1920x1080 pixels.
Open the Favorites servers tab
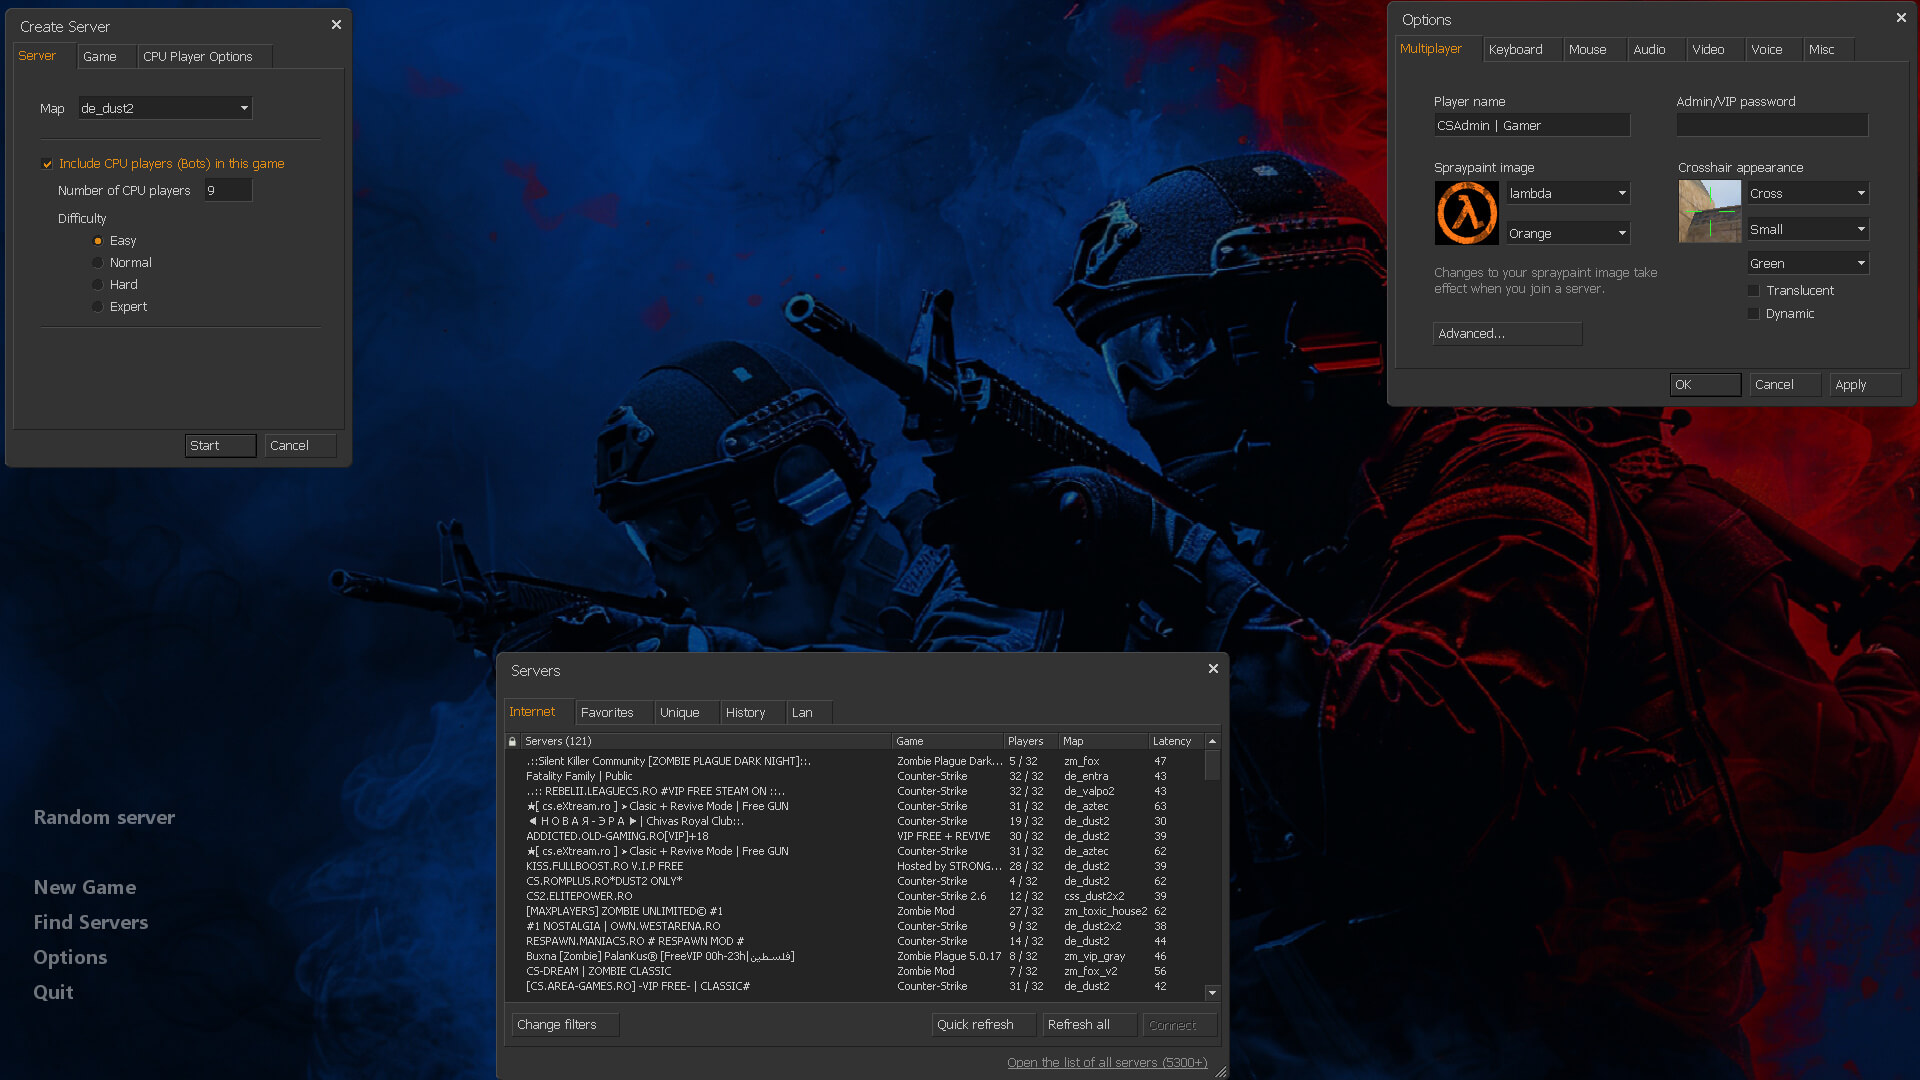pyautogui.click(x=607, y=712)
